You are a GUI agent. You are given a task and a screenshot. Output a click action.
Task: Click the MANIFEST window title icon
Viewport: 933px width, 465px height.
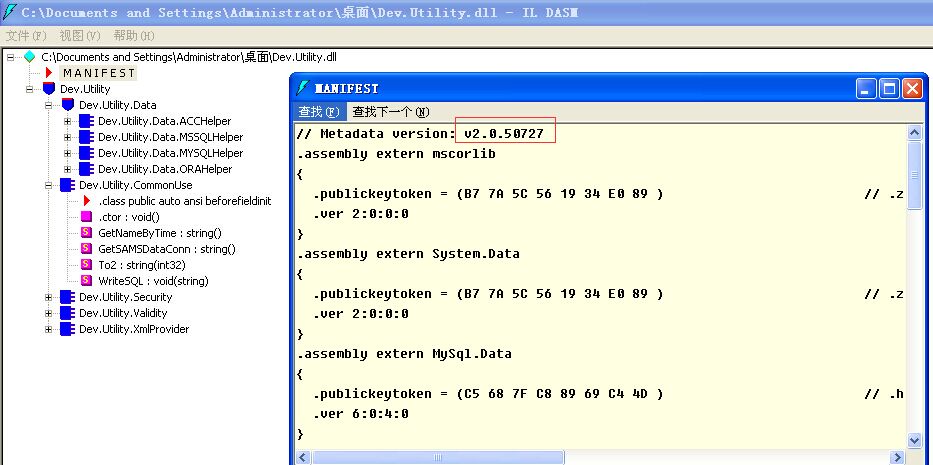point(303,88)
